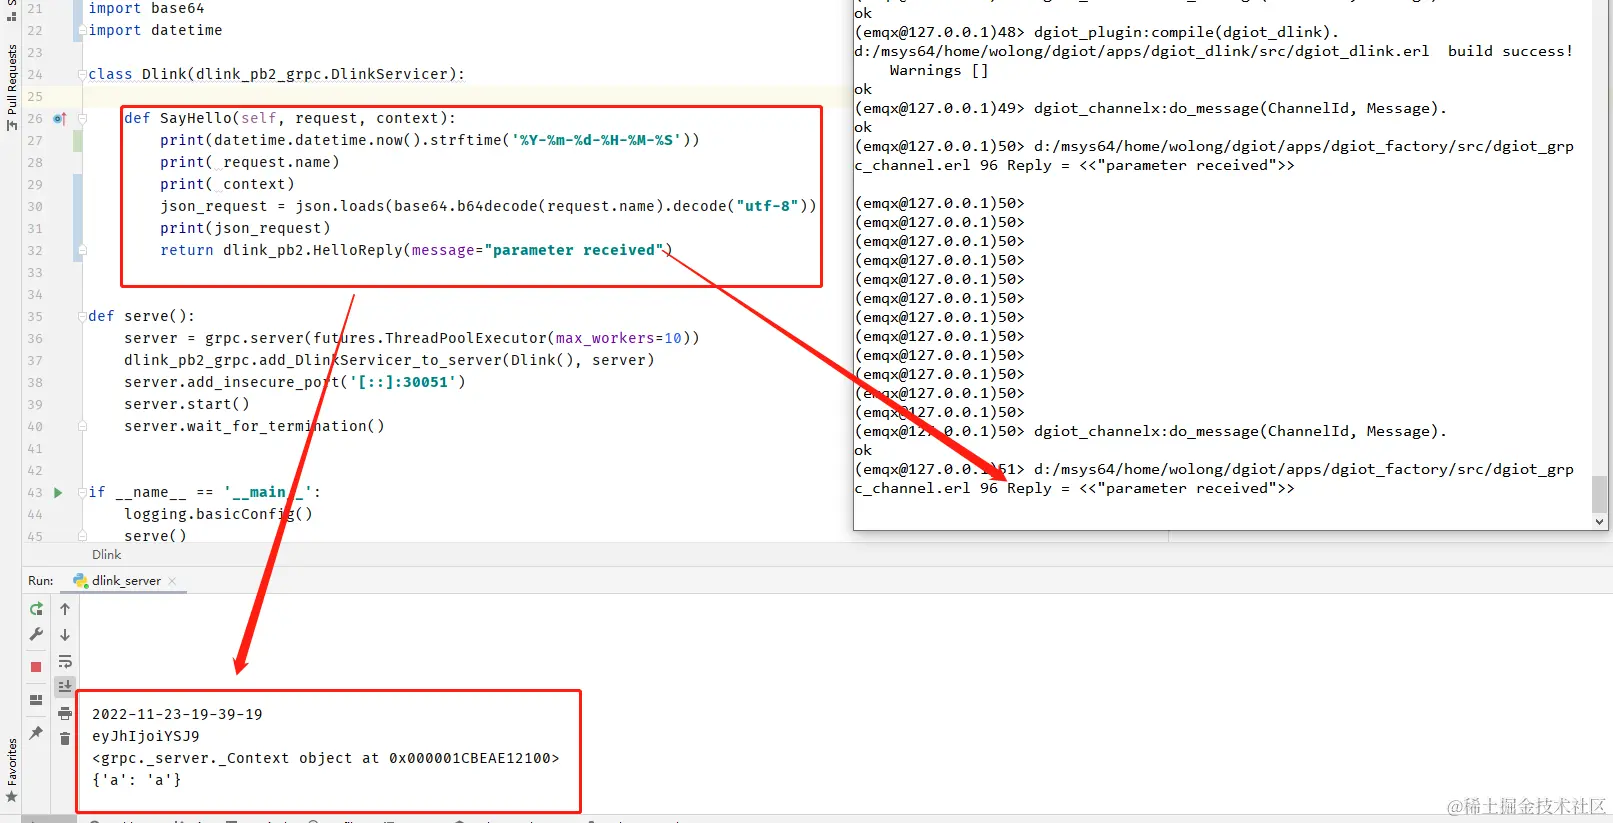The image size is (1613, 823).
Task: Click line number 30 in the gutter
Action: point(35,206)
